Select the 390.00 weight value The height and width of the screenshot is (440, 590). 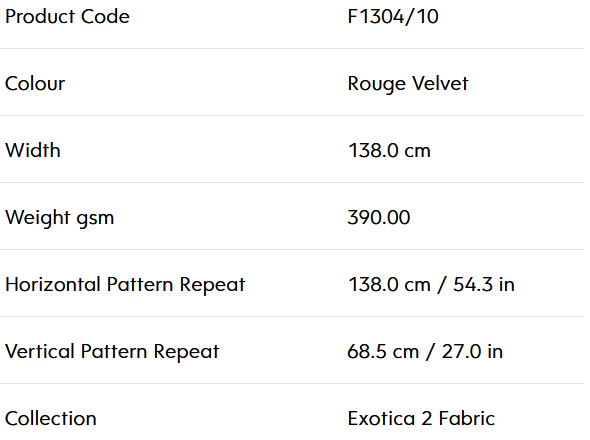point(379,218)
